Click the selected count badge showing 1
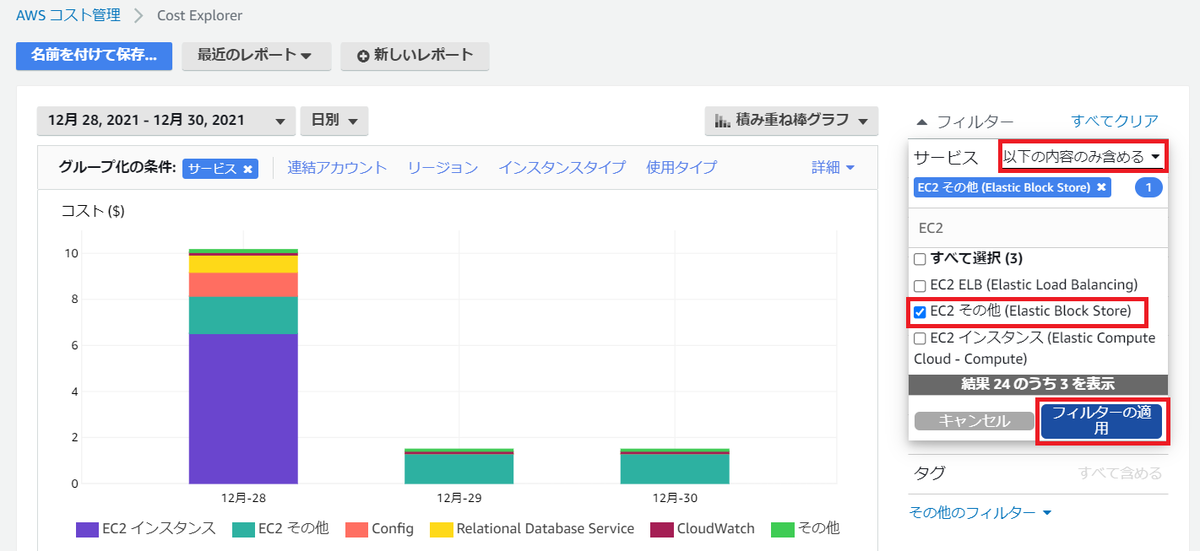1200x551 pixels. pos(1149,187)
